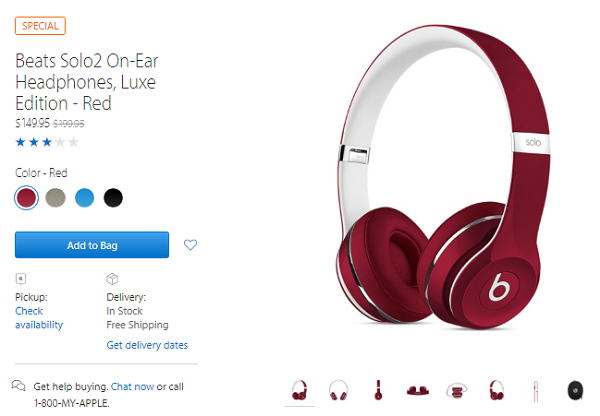Click the delivery box icon

tap(112, 279)
